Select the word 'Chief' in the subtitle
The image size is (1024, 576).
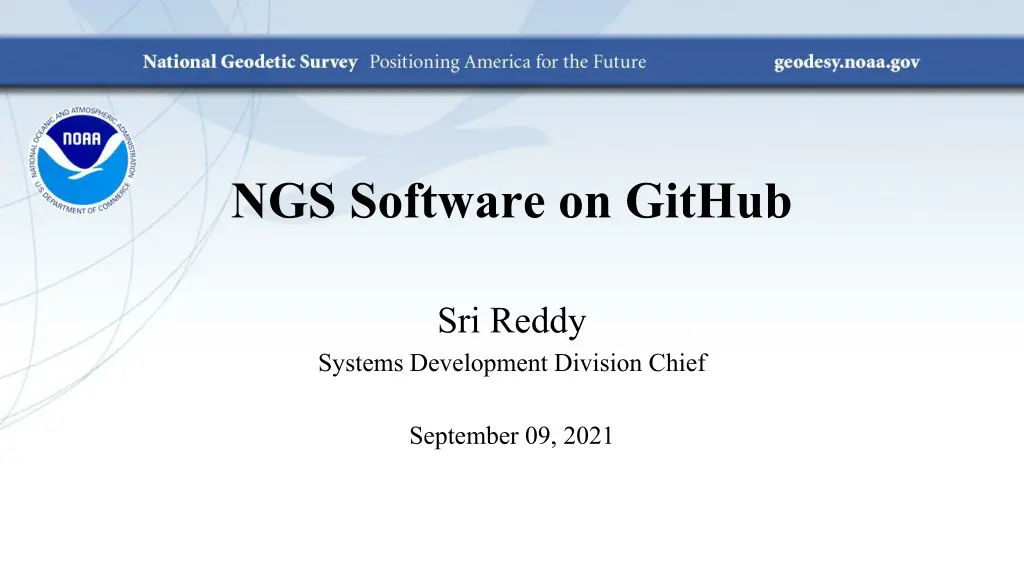pos(678,364)
